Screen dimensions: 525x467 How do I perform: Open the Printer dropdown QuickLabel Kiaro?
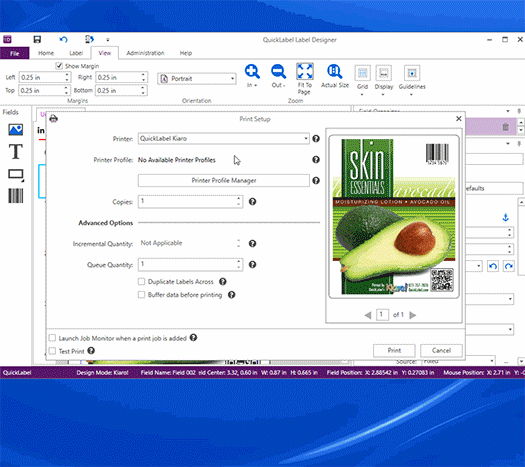click(x=223, y=139)
